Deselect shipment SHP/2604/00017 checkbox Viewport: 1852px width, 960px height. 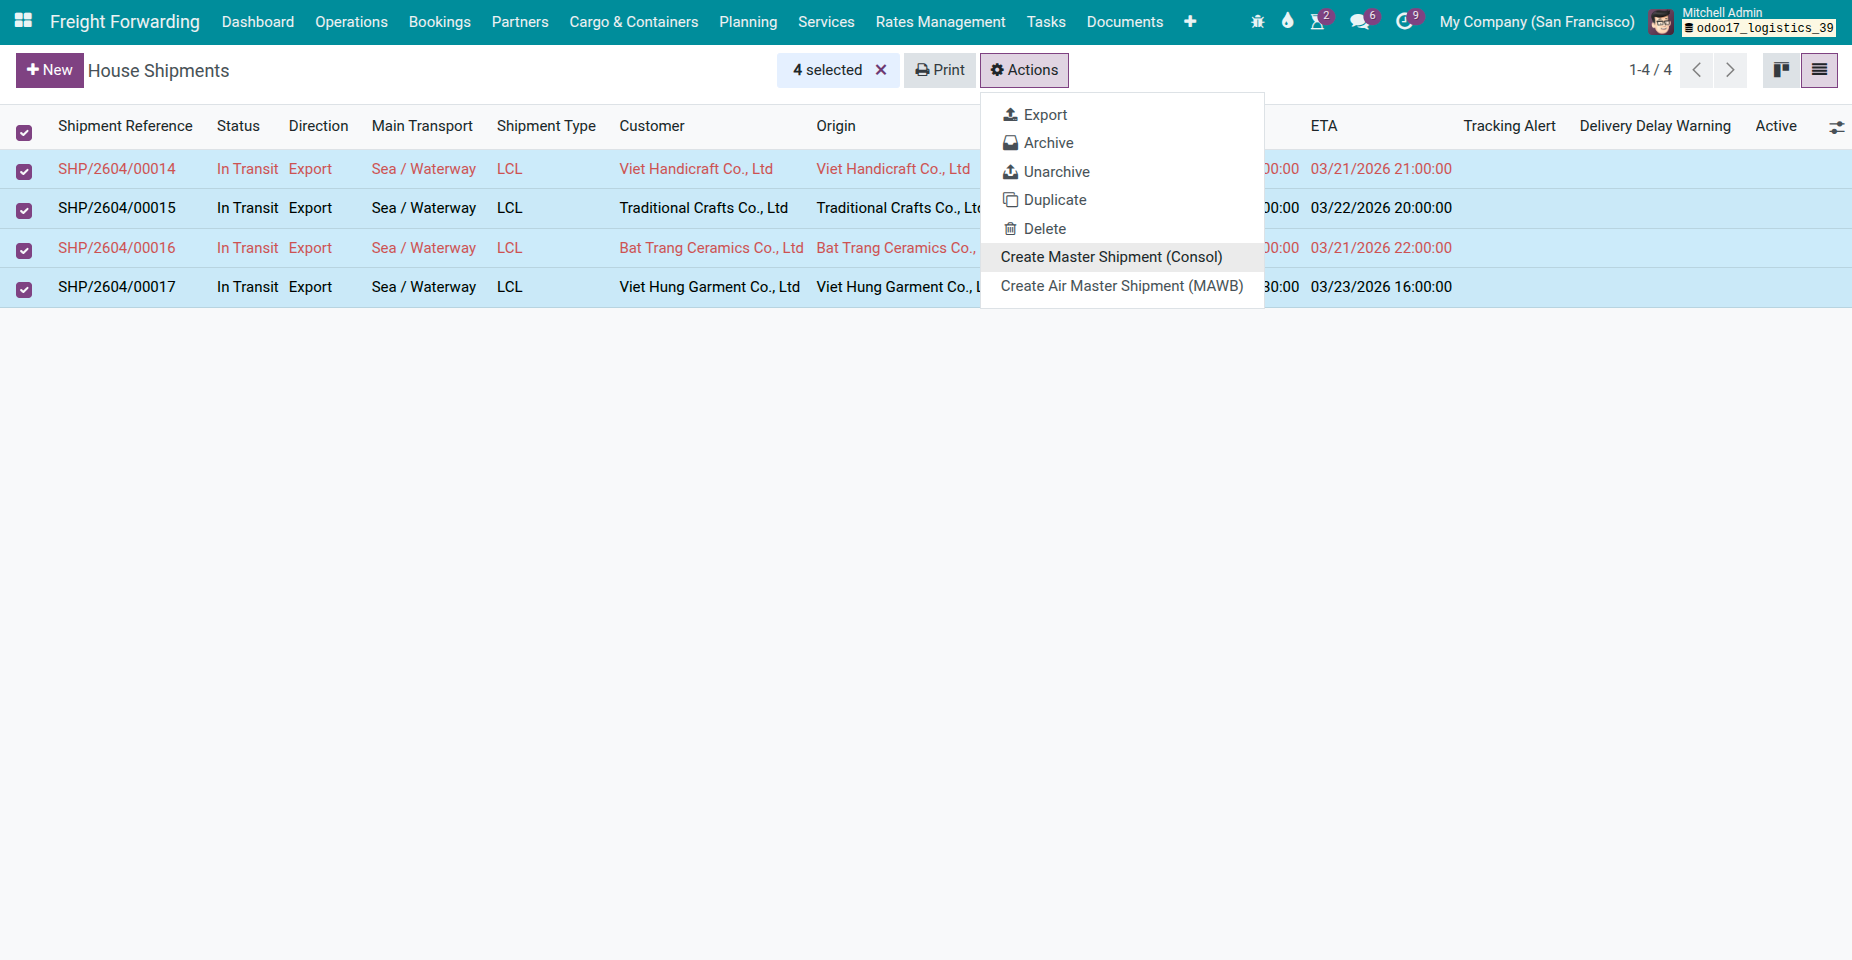[24, 289]
